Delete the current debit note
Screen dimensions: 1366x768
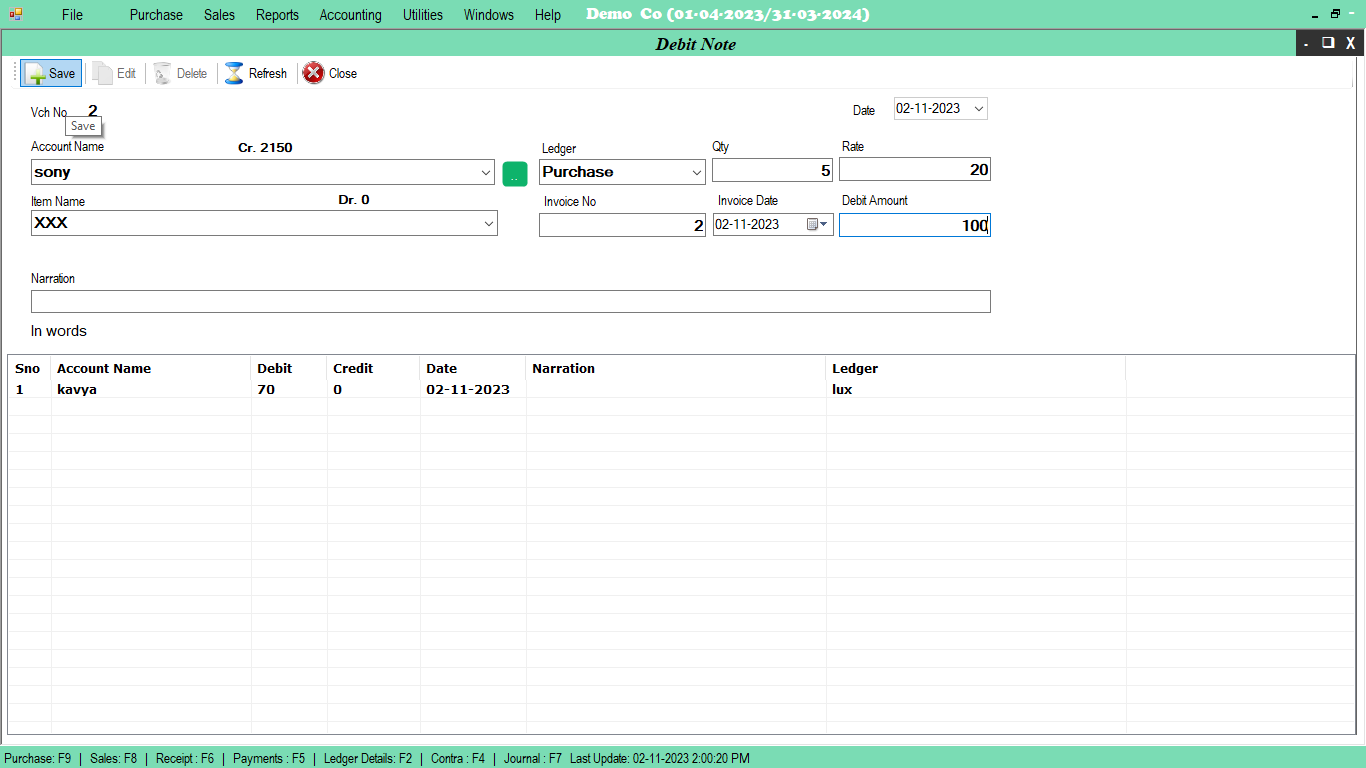click(x=180, y=73)
